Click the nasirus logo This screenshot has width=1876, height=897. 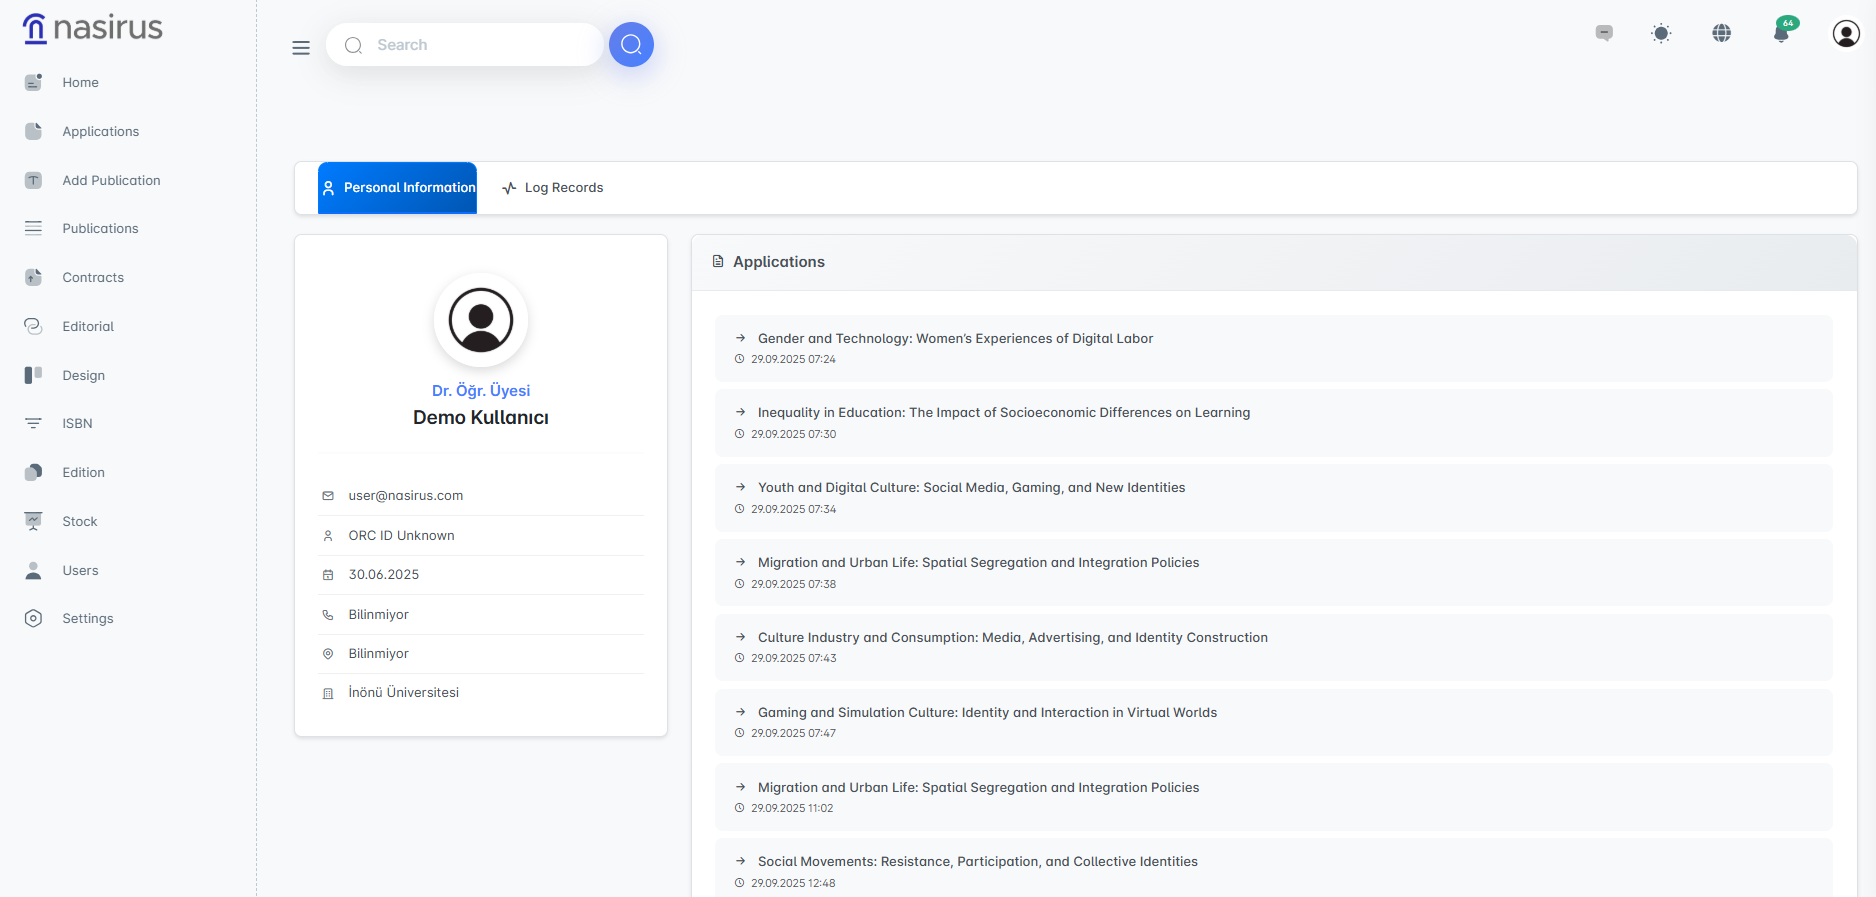point(93,28)
